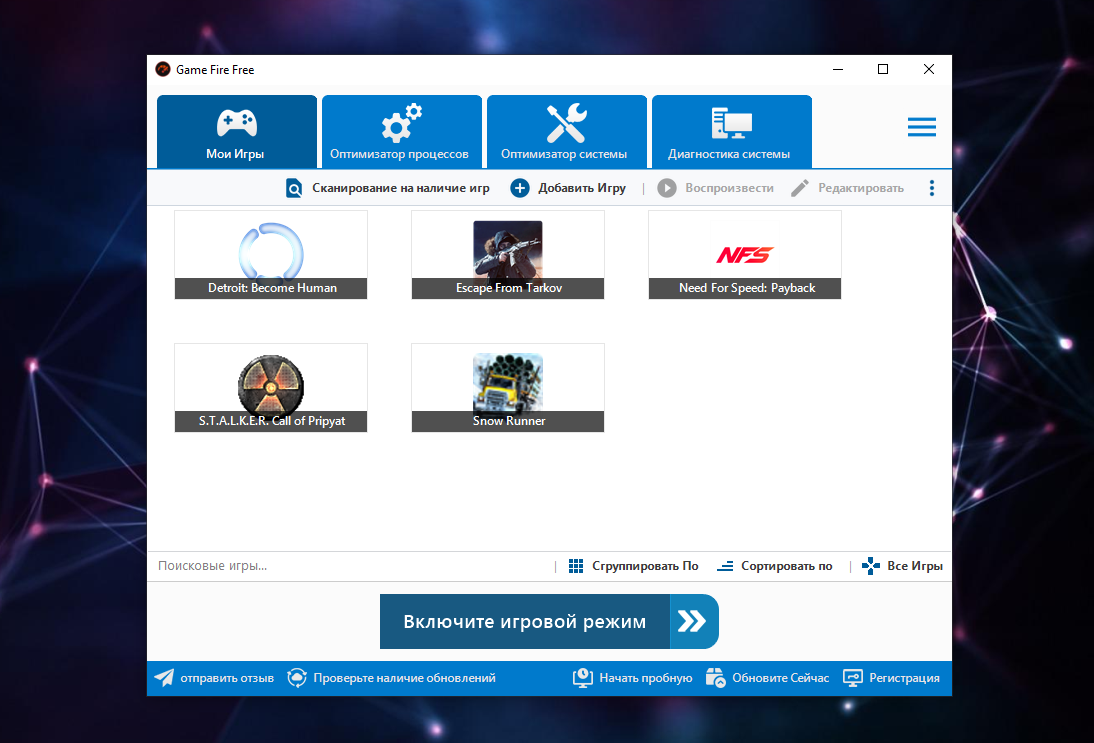
Task: Click Обновите Сейчас link
Action: 781,678
